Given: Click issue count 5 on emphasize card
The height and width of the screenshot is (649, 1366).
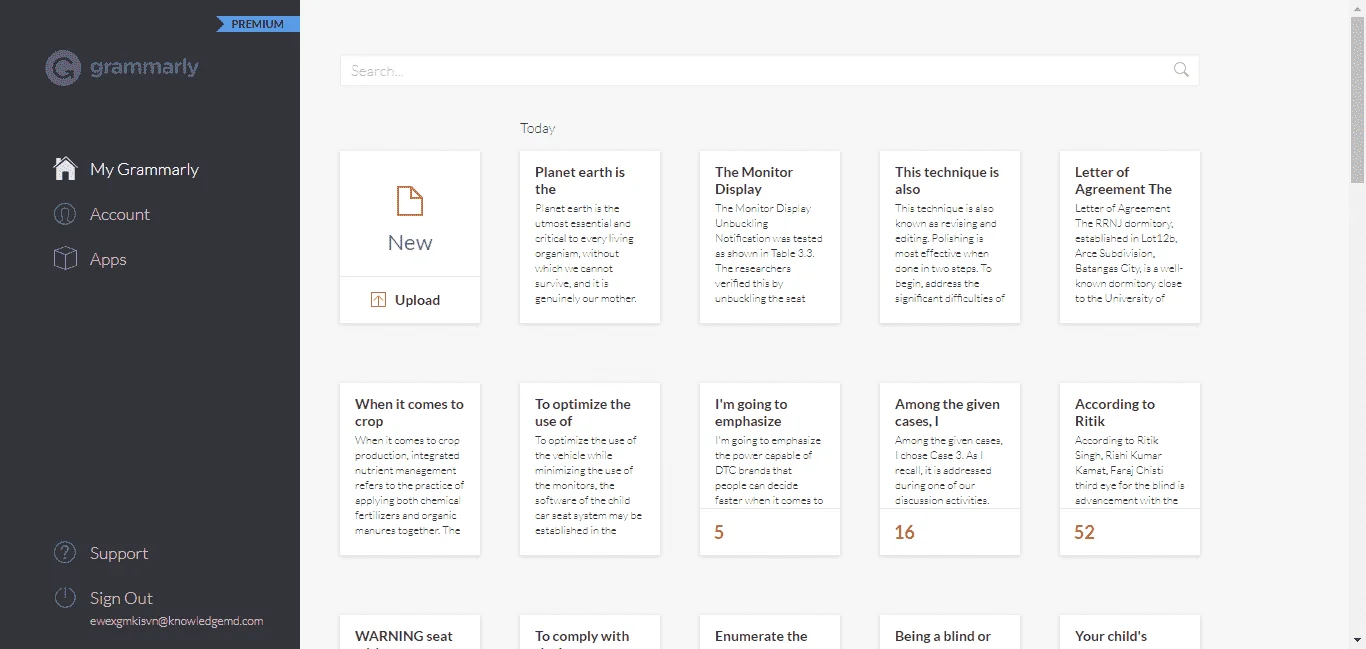Looking at the screenshot, I should click(719, 532).
